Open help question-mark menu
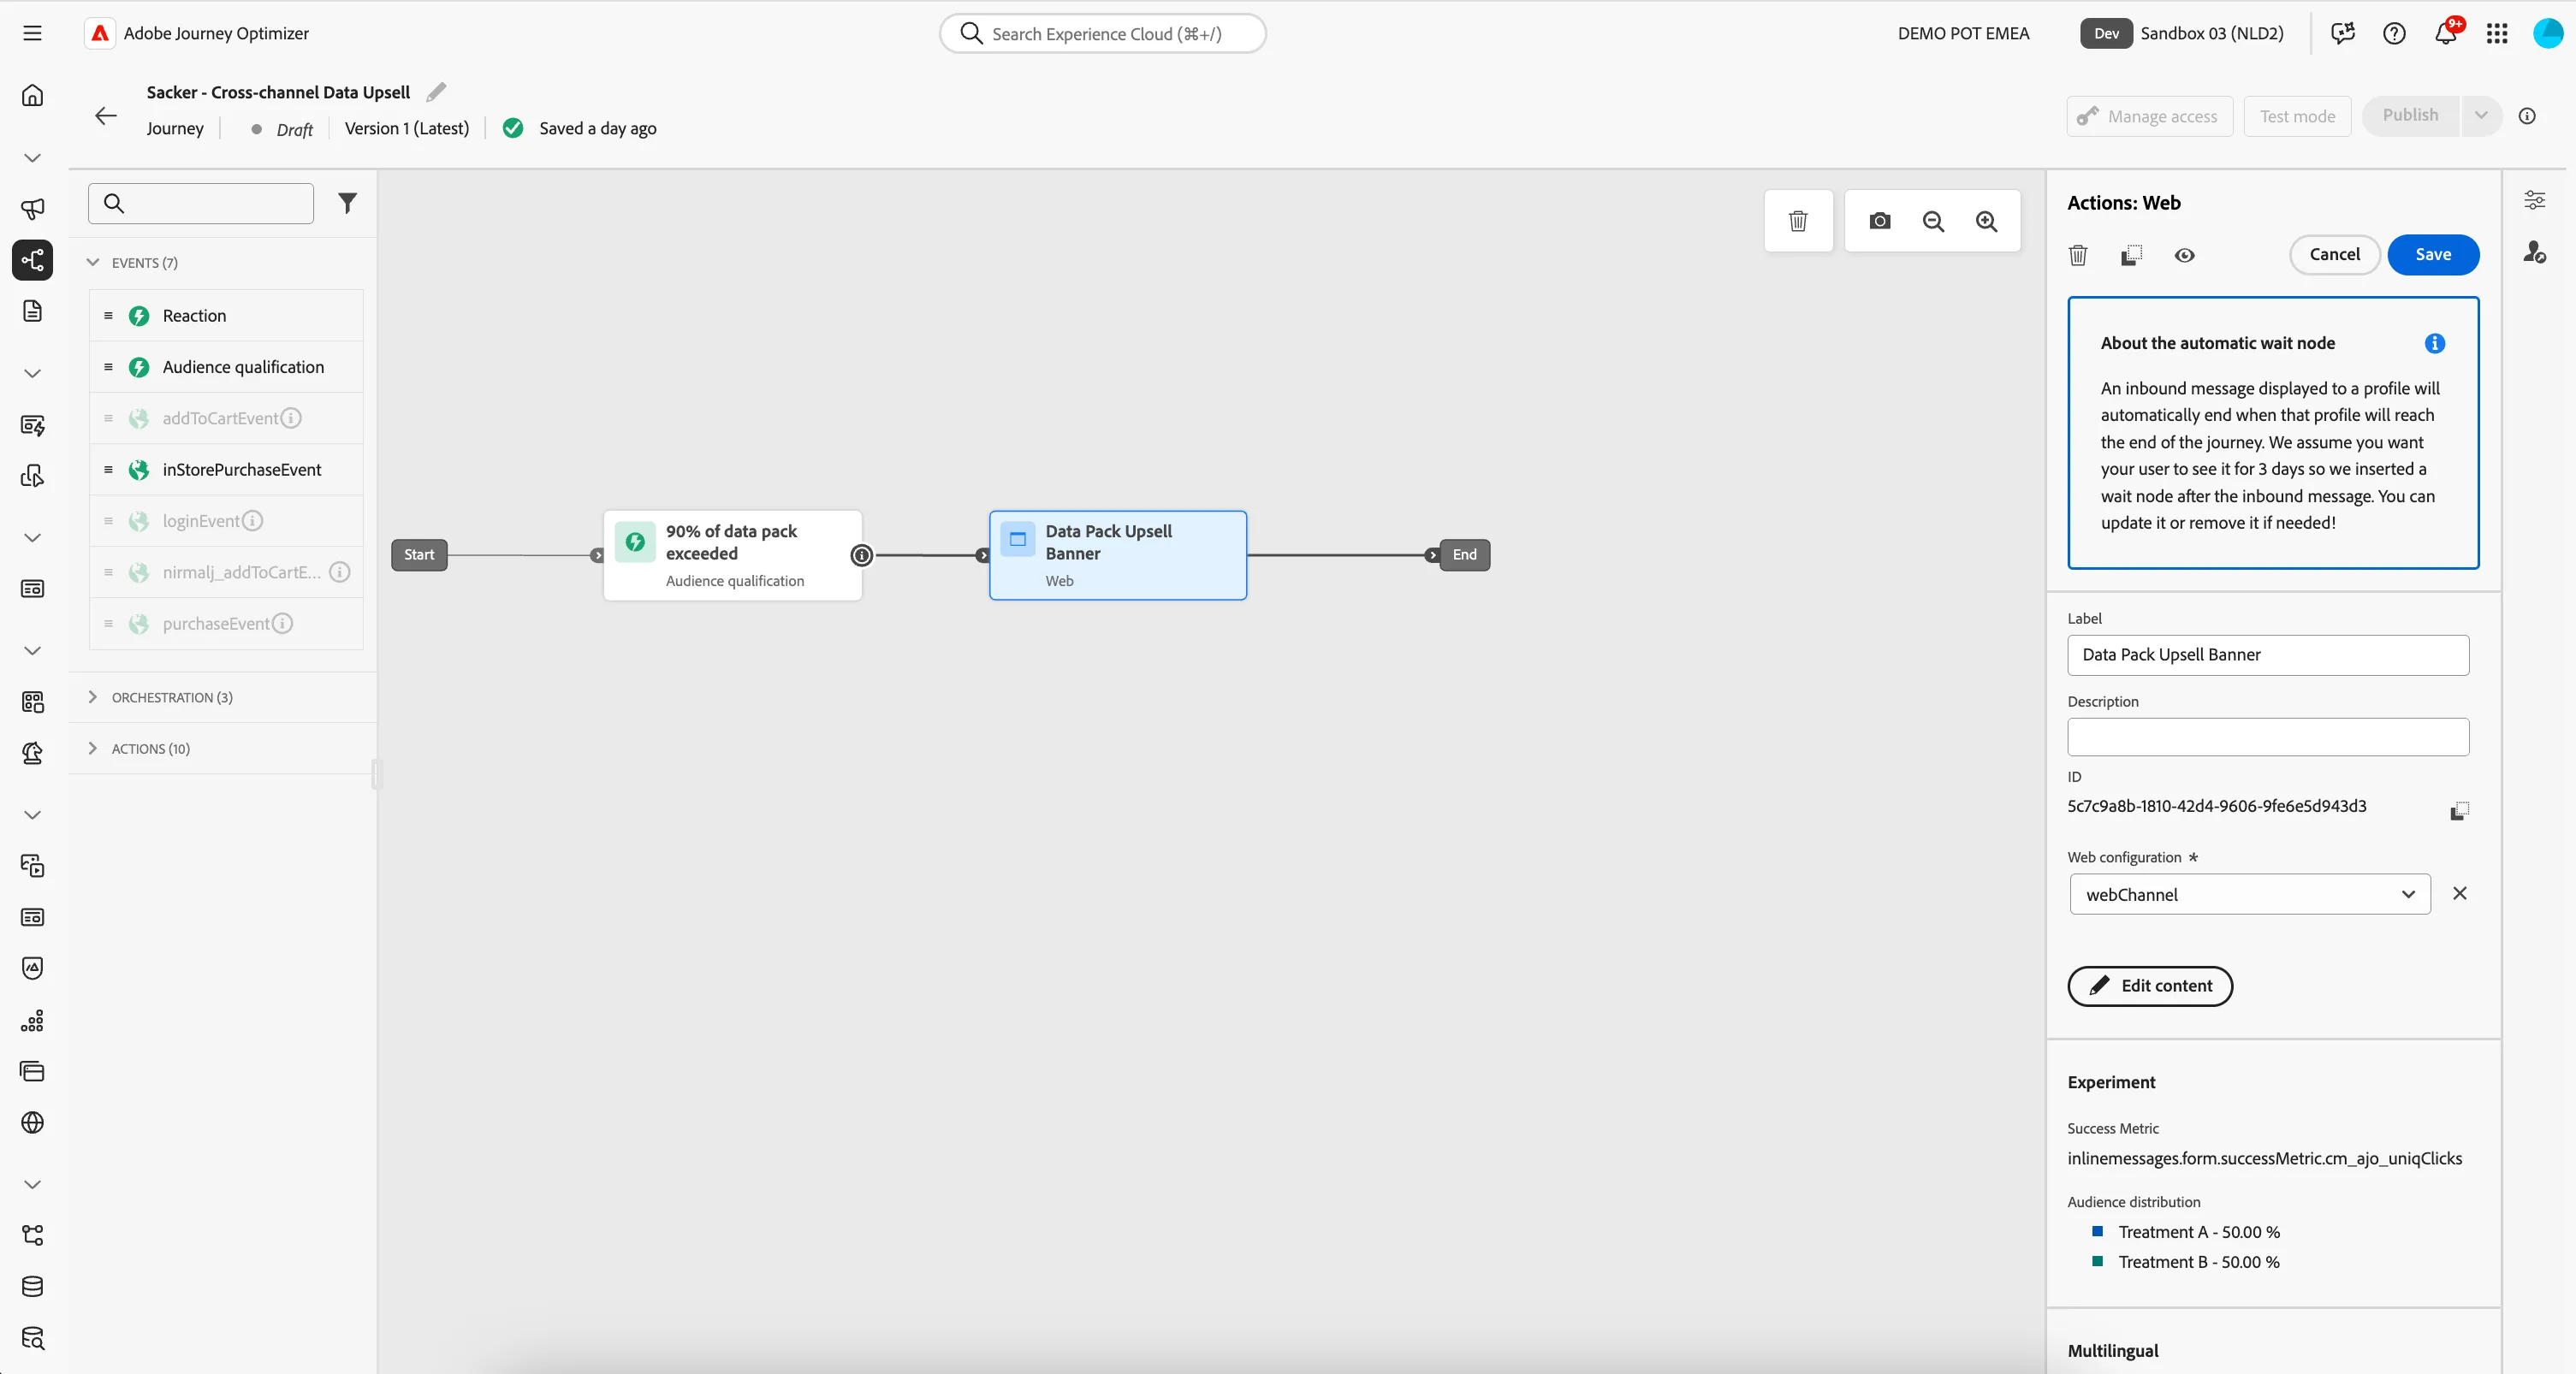The width and height of the screenshot is (2576, 1374). pos(2394,33)
